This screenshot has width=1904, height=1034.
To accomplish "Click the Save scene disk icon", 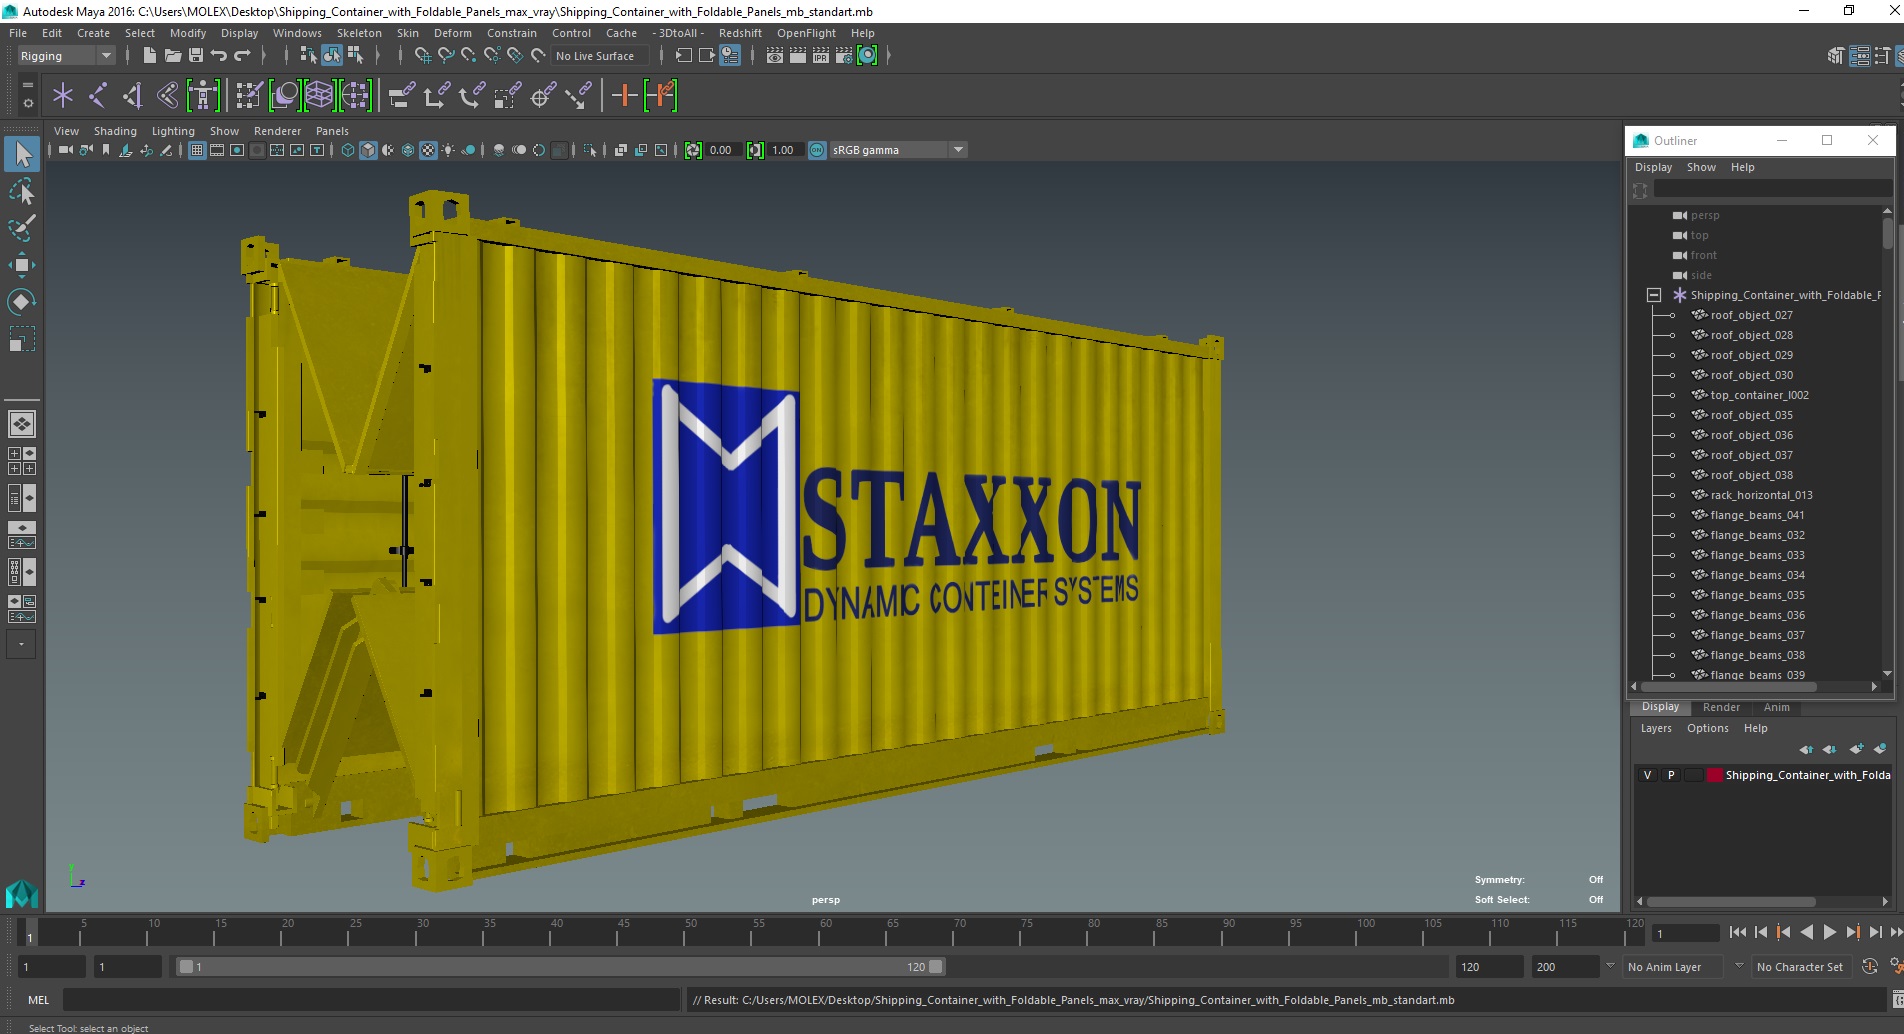I will pos(196,56).
